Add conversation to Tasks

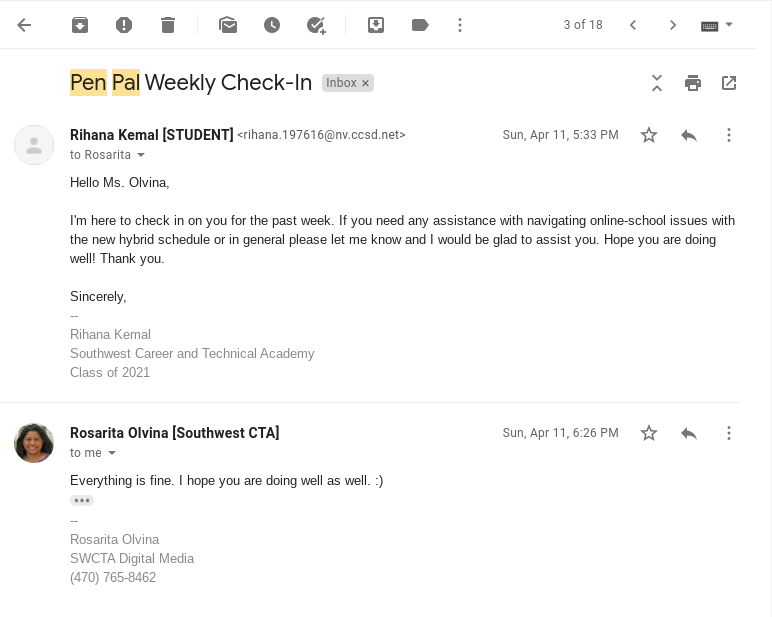[x=316, y=25]
